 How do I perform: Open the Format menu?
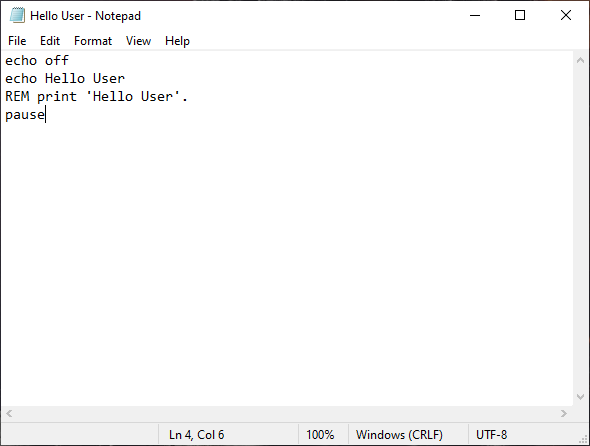[93, 41]
